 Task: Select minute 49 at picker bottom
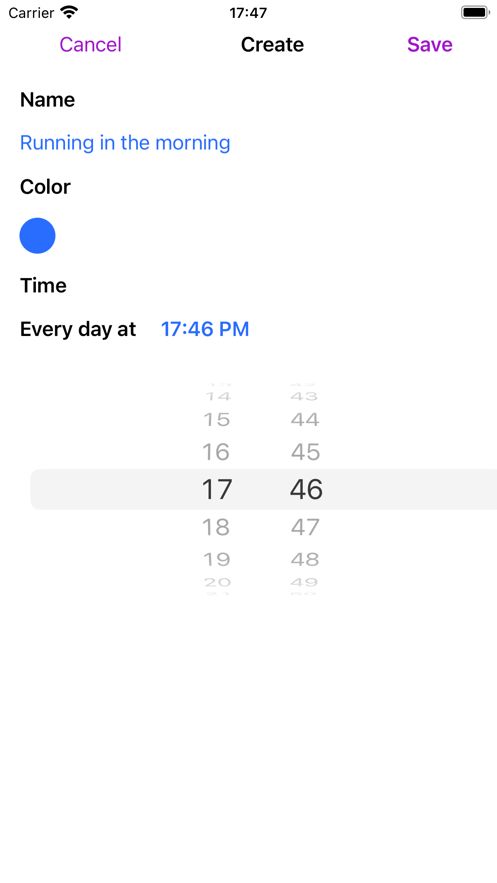[305, 583]
